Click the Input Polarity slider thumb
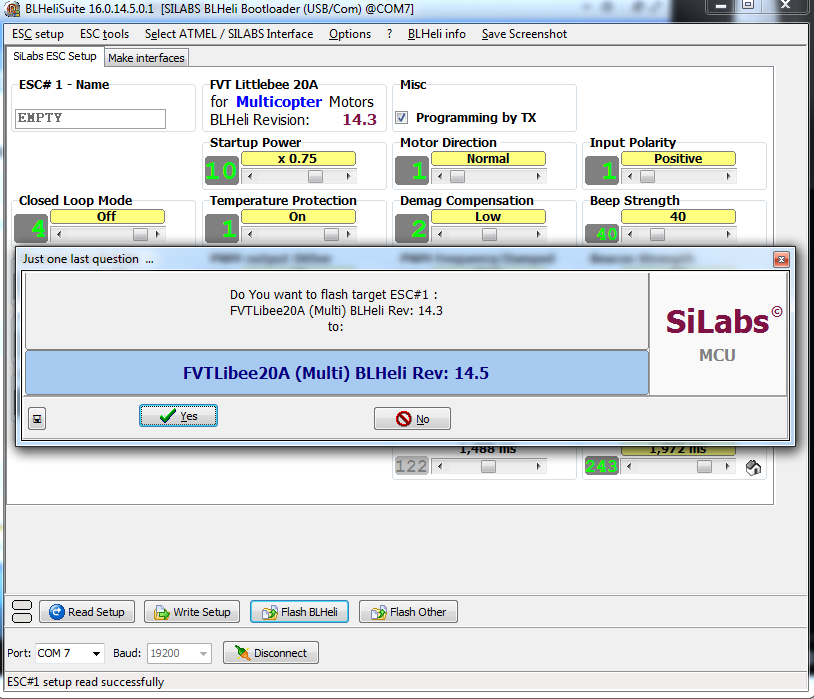This screenshot has height=699, width=814. pyautogui.click(x=647, y=177)
